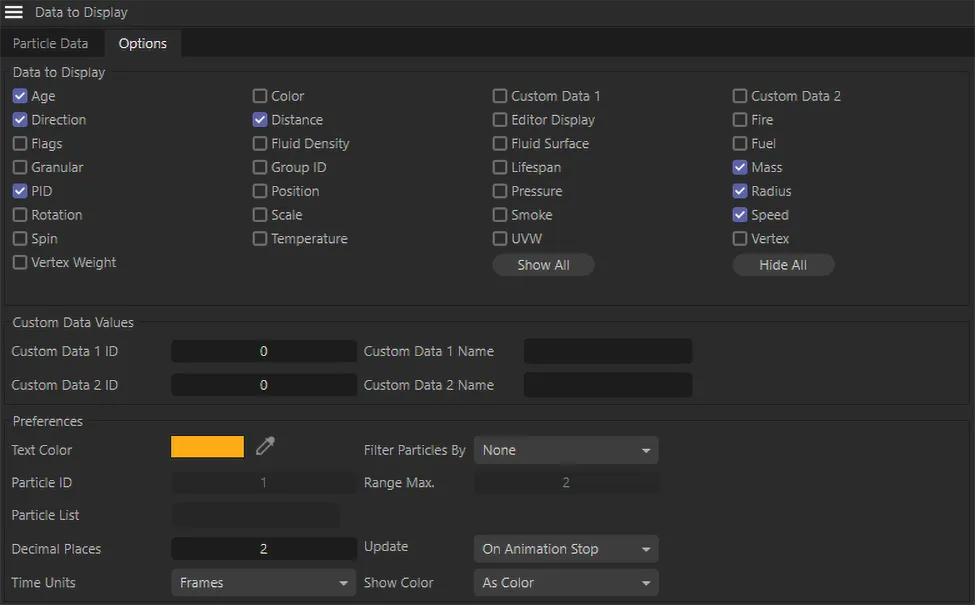Image resolution: width=975 pixels, height=605 pixels.
Task: Select the Options tab
Action: (x=142, y=44)
